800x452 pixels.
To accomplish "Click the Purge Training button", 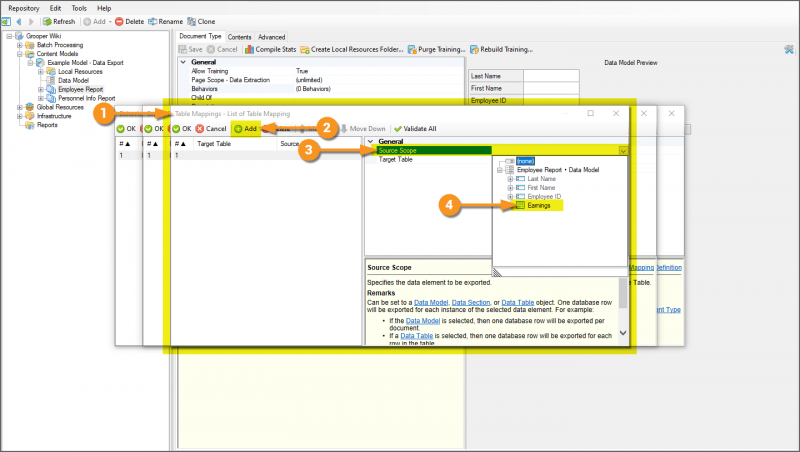I will point(436,49).
